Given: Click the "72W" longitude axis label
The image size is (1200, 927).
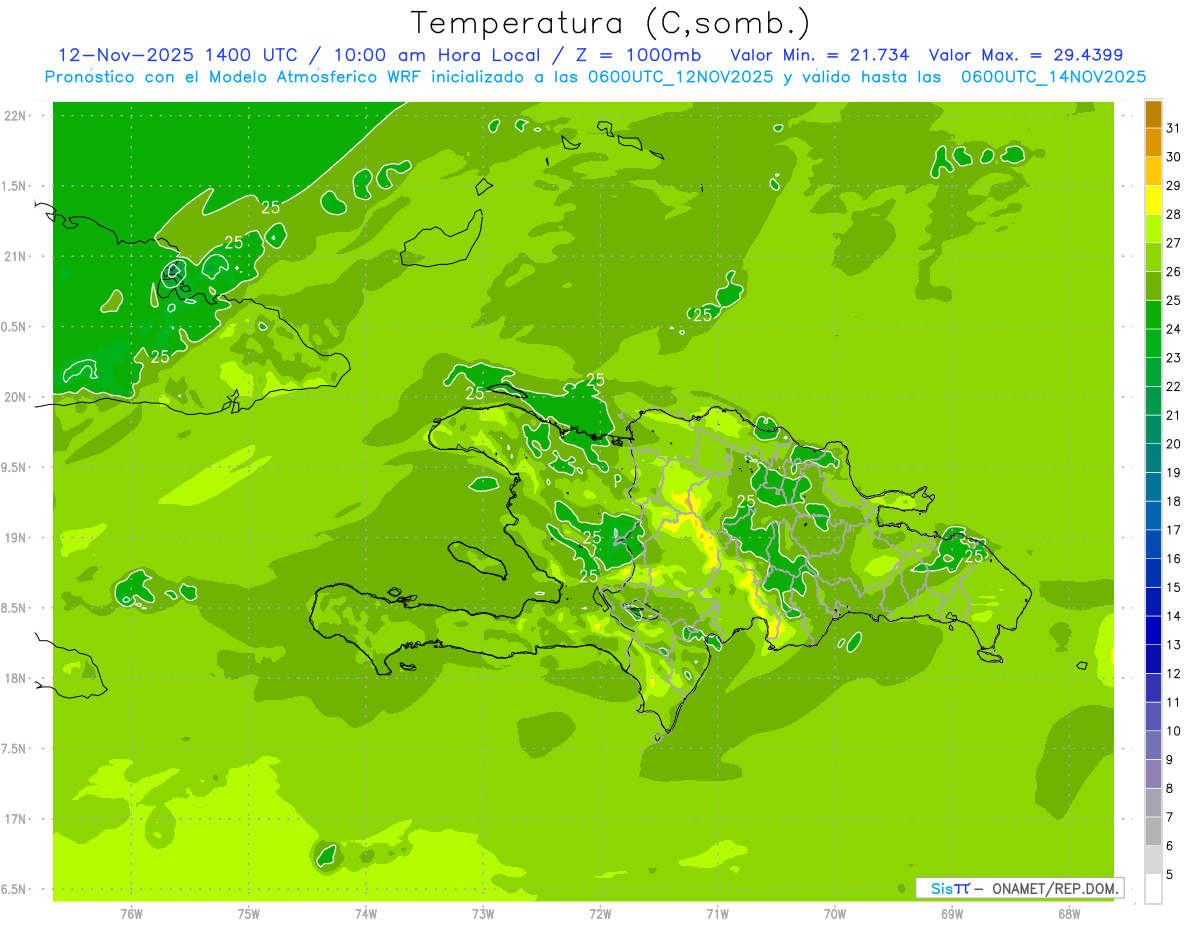Looking at the screenshot, I should click(600, 913).
